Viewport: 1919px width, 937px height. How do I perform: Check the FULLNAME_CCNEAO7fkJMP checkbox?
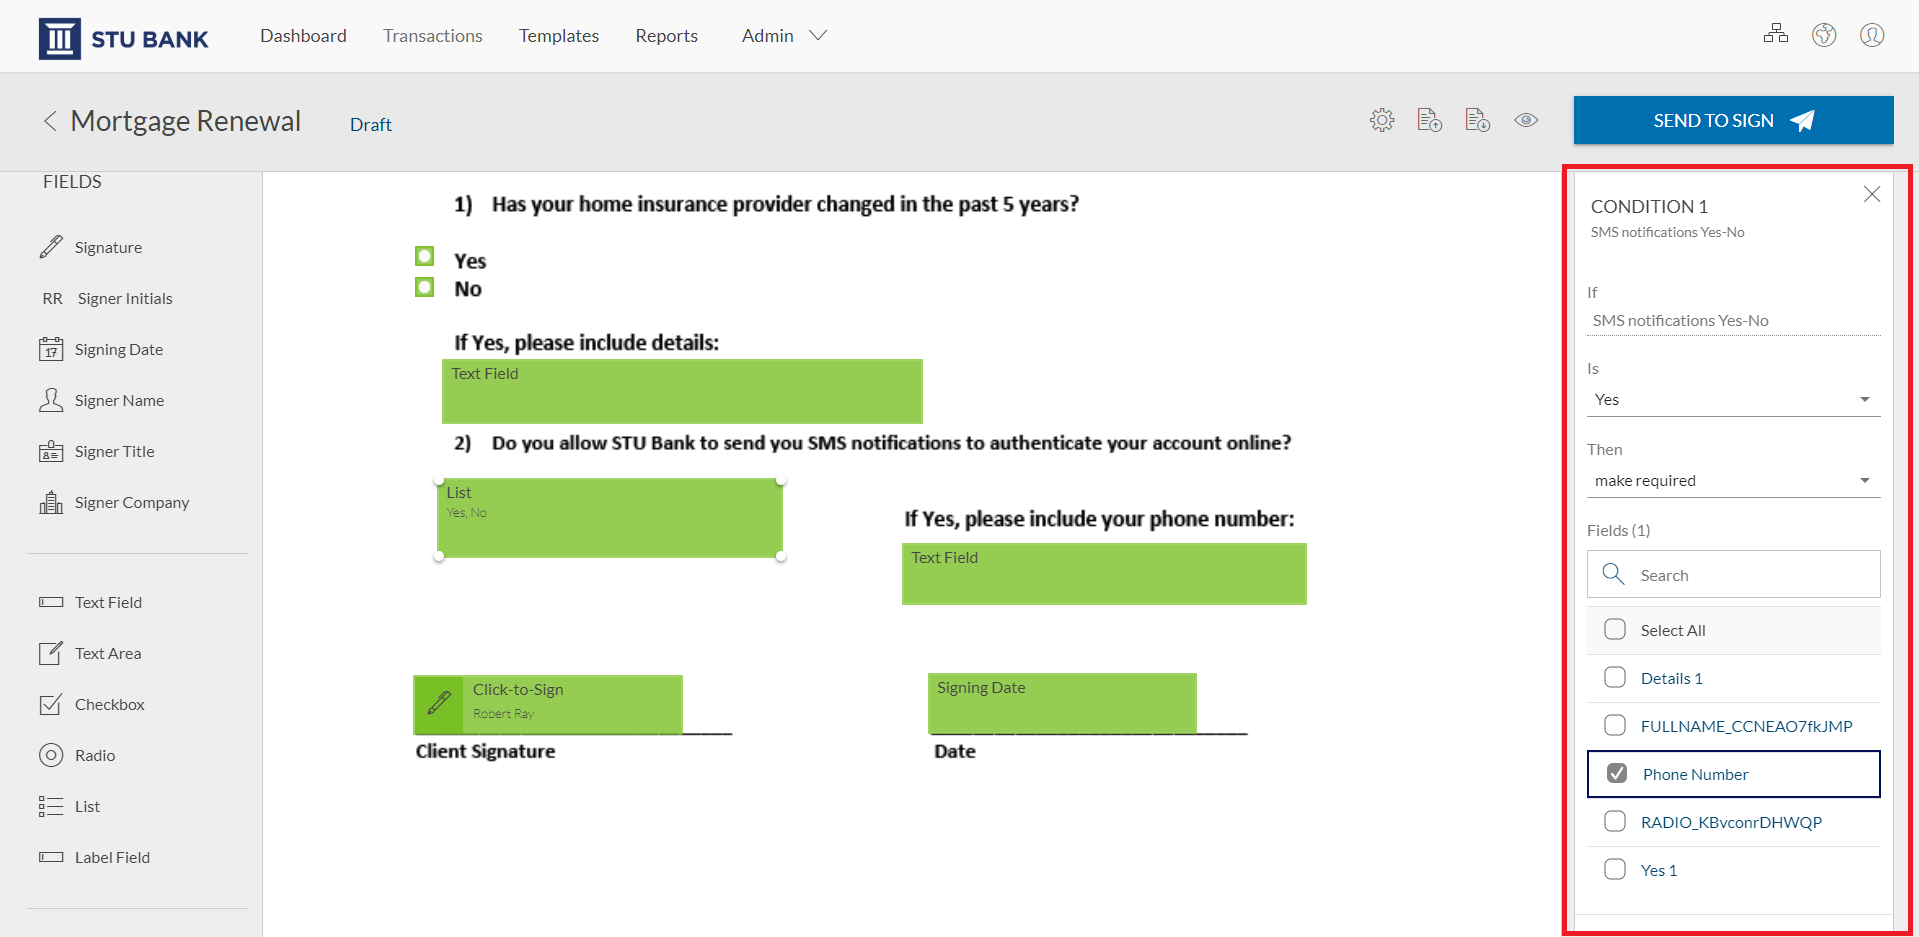[1615, 725]
